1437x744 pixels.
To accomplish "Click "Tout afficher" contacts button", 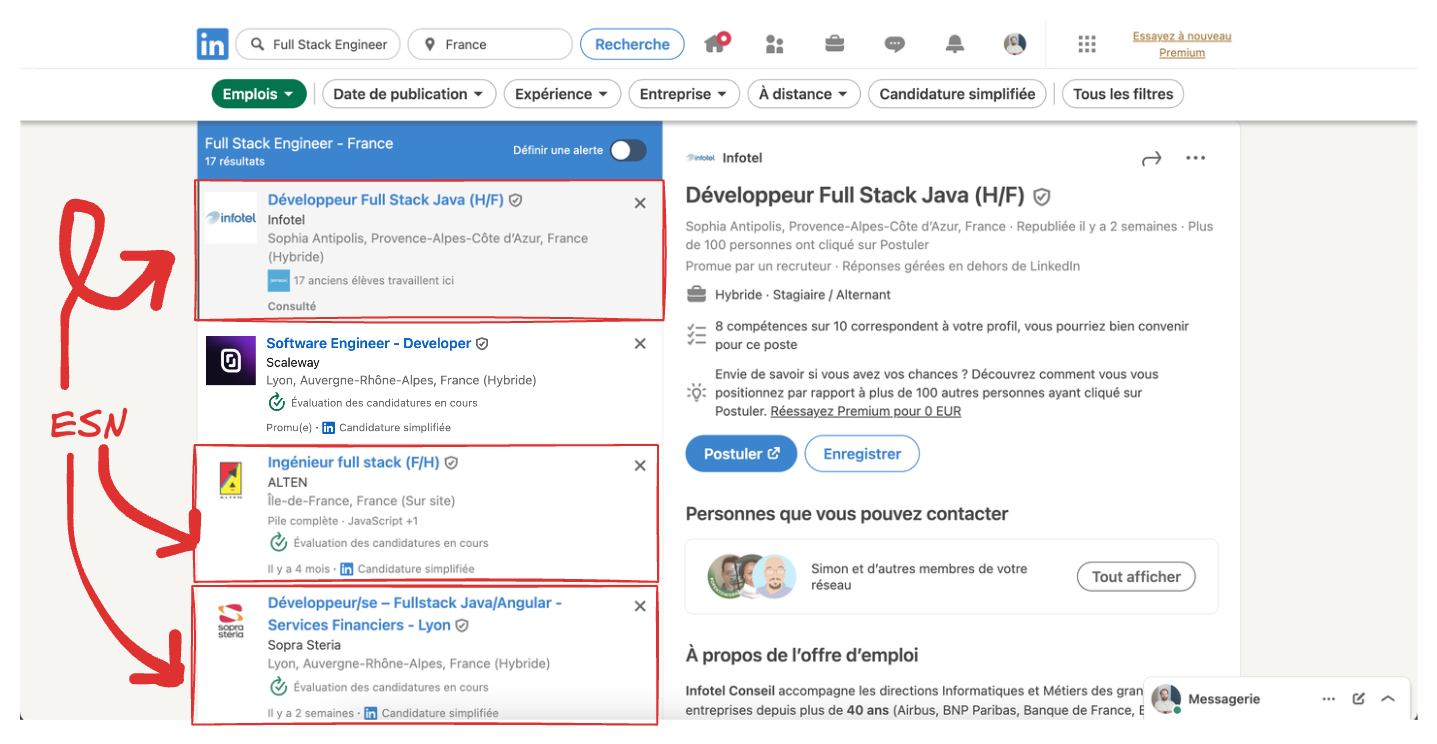I will point(1136,576).
